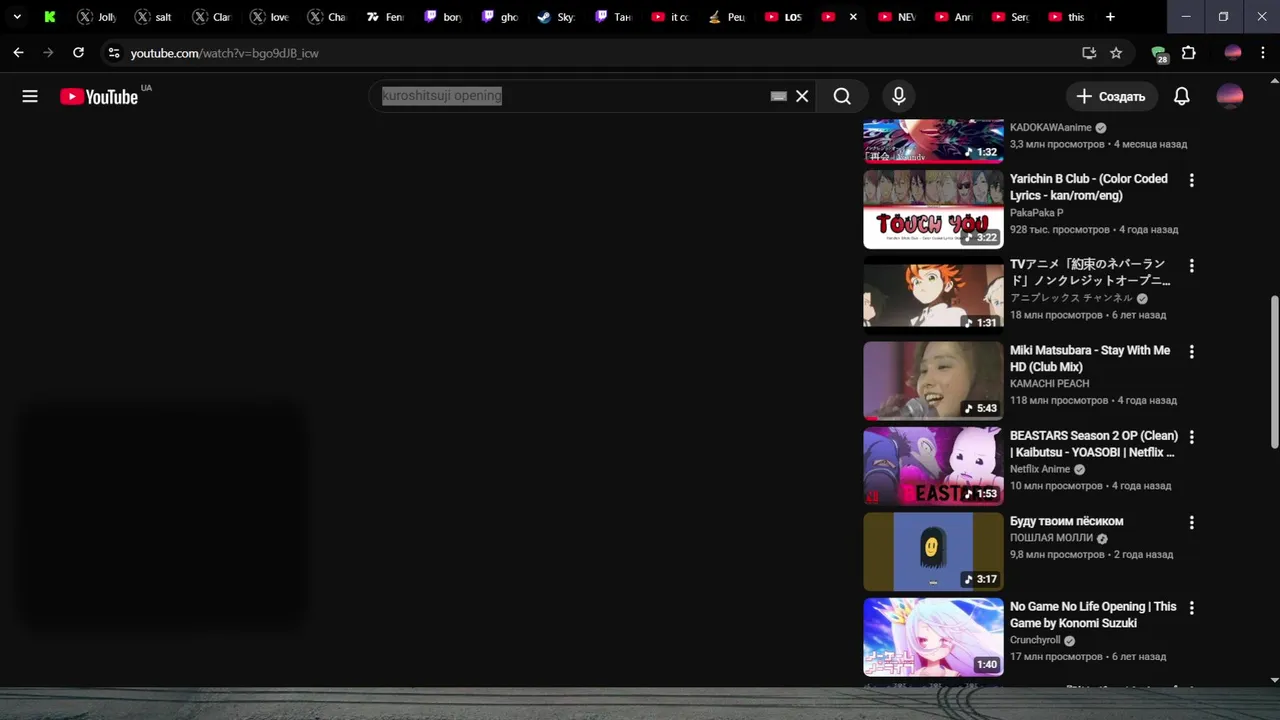Open more options for Yarichin B Club video
The height and width of the screenshot is (720, 1280).
[x=1191, y=180]
